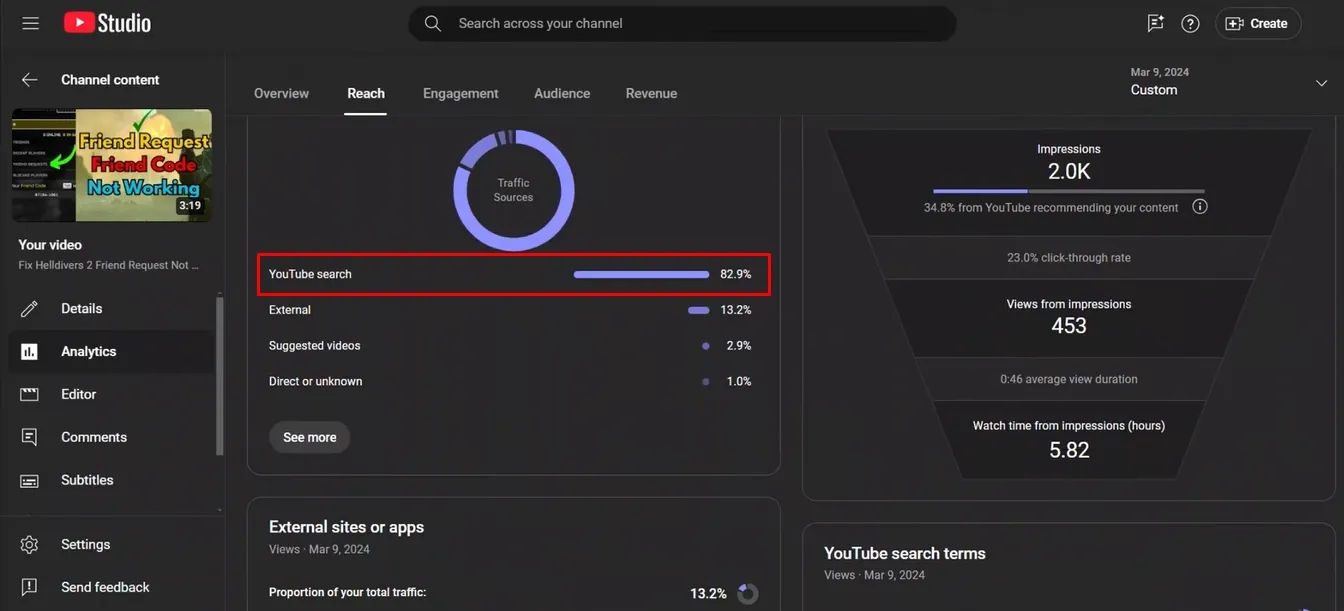The width and height of the screenshot is (1344, 611).
Task: Click the YouTube search terms heading
Action: (905, 553)
